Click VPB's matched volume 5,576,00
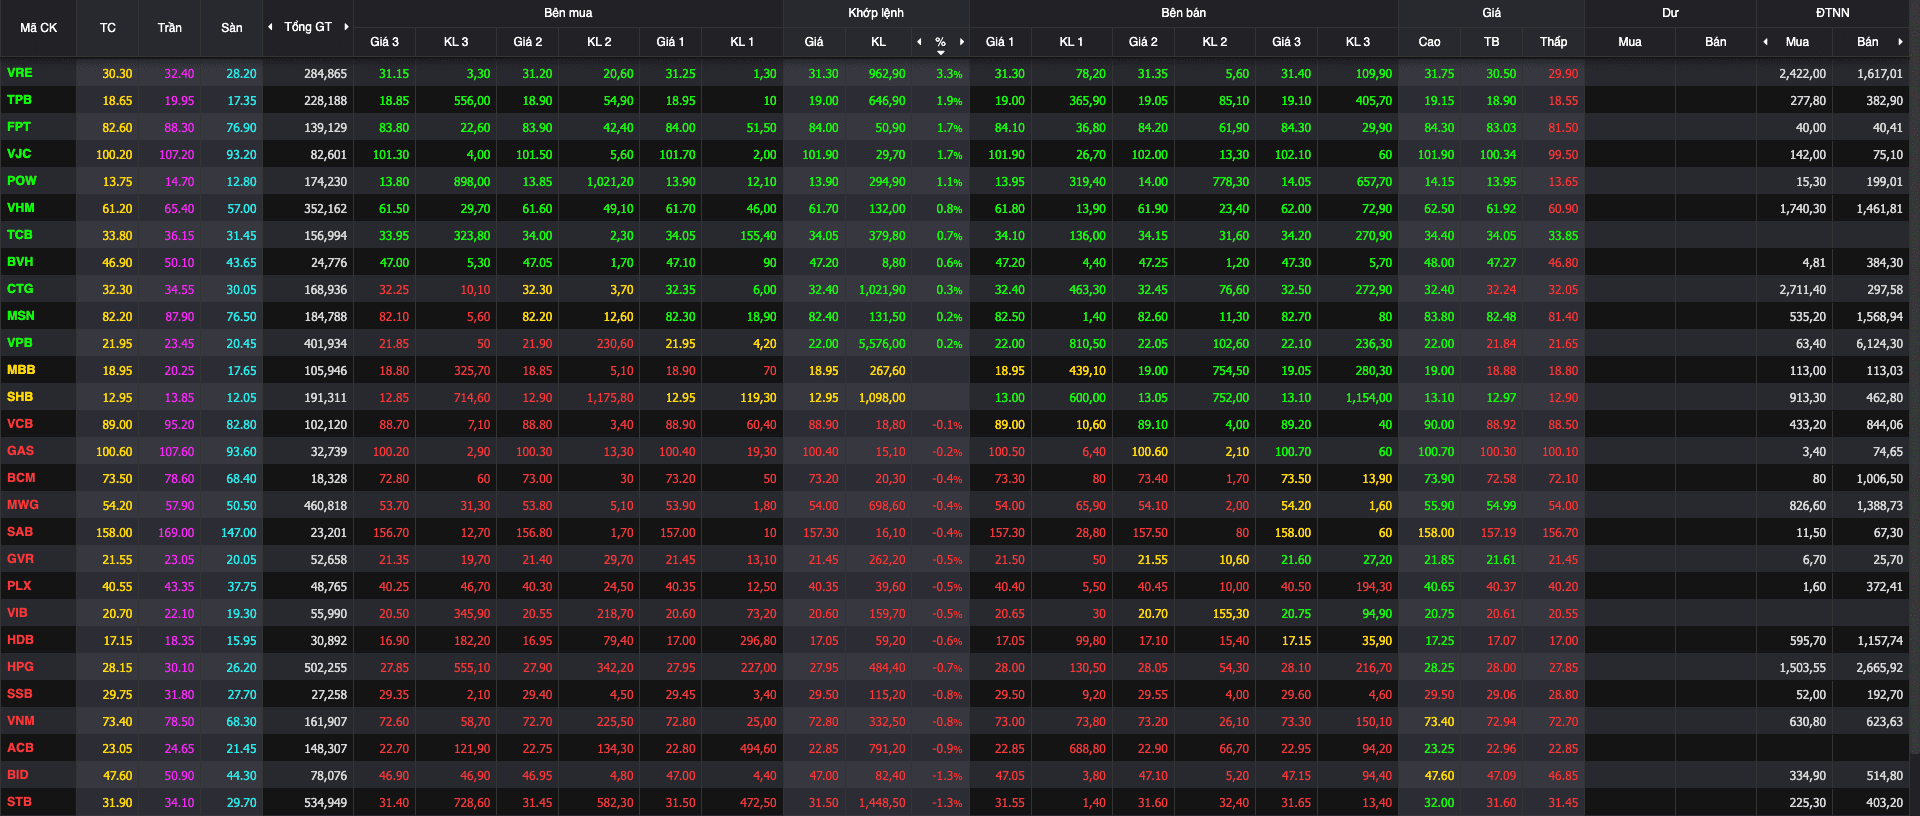Screen dimensions: 1920x816 click(882, 344)
